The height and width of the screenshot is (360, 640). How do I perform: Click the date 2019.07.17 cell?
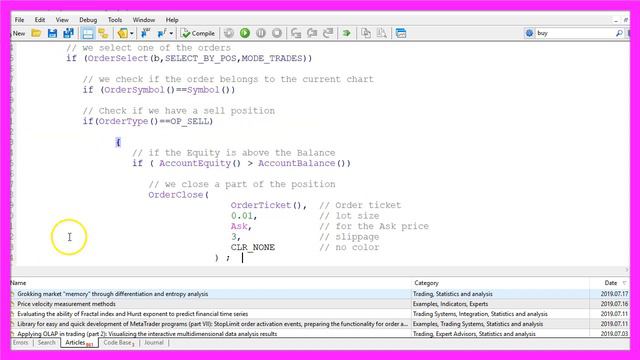[x=614, y=294]
